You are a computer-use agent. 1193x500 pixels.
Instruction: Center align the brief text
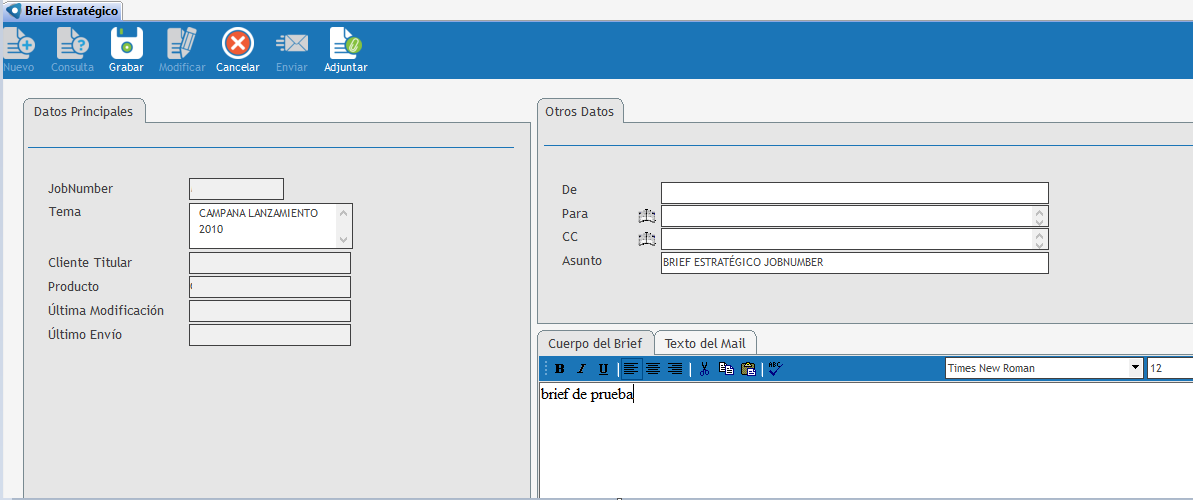click(x=653, y=369)
